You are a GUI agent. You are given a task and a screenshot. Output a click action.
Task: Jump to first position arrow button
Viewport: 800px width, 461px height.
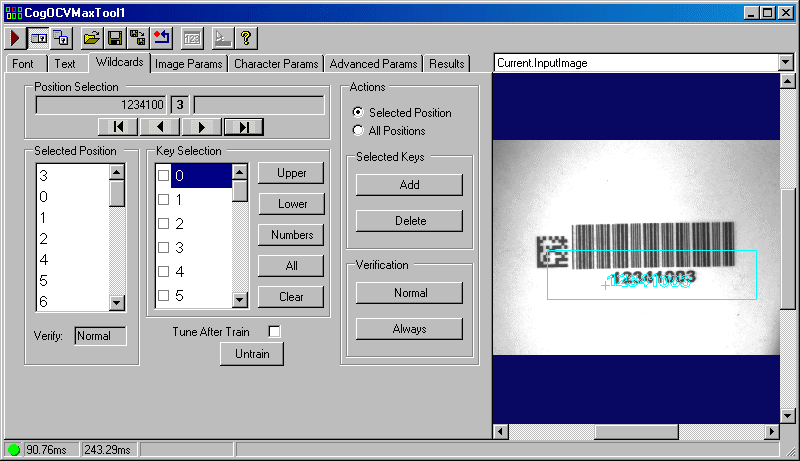118,126
